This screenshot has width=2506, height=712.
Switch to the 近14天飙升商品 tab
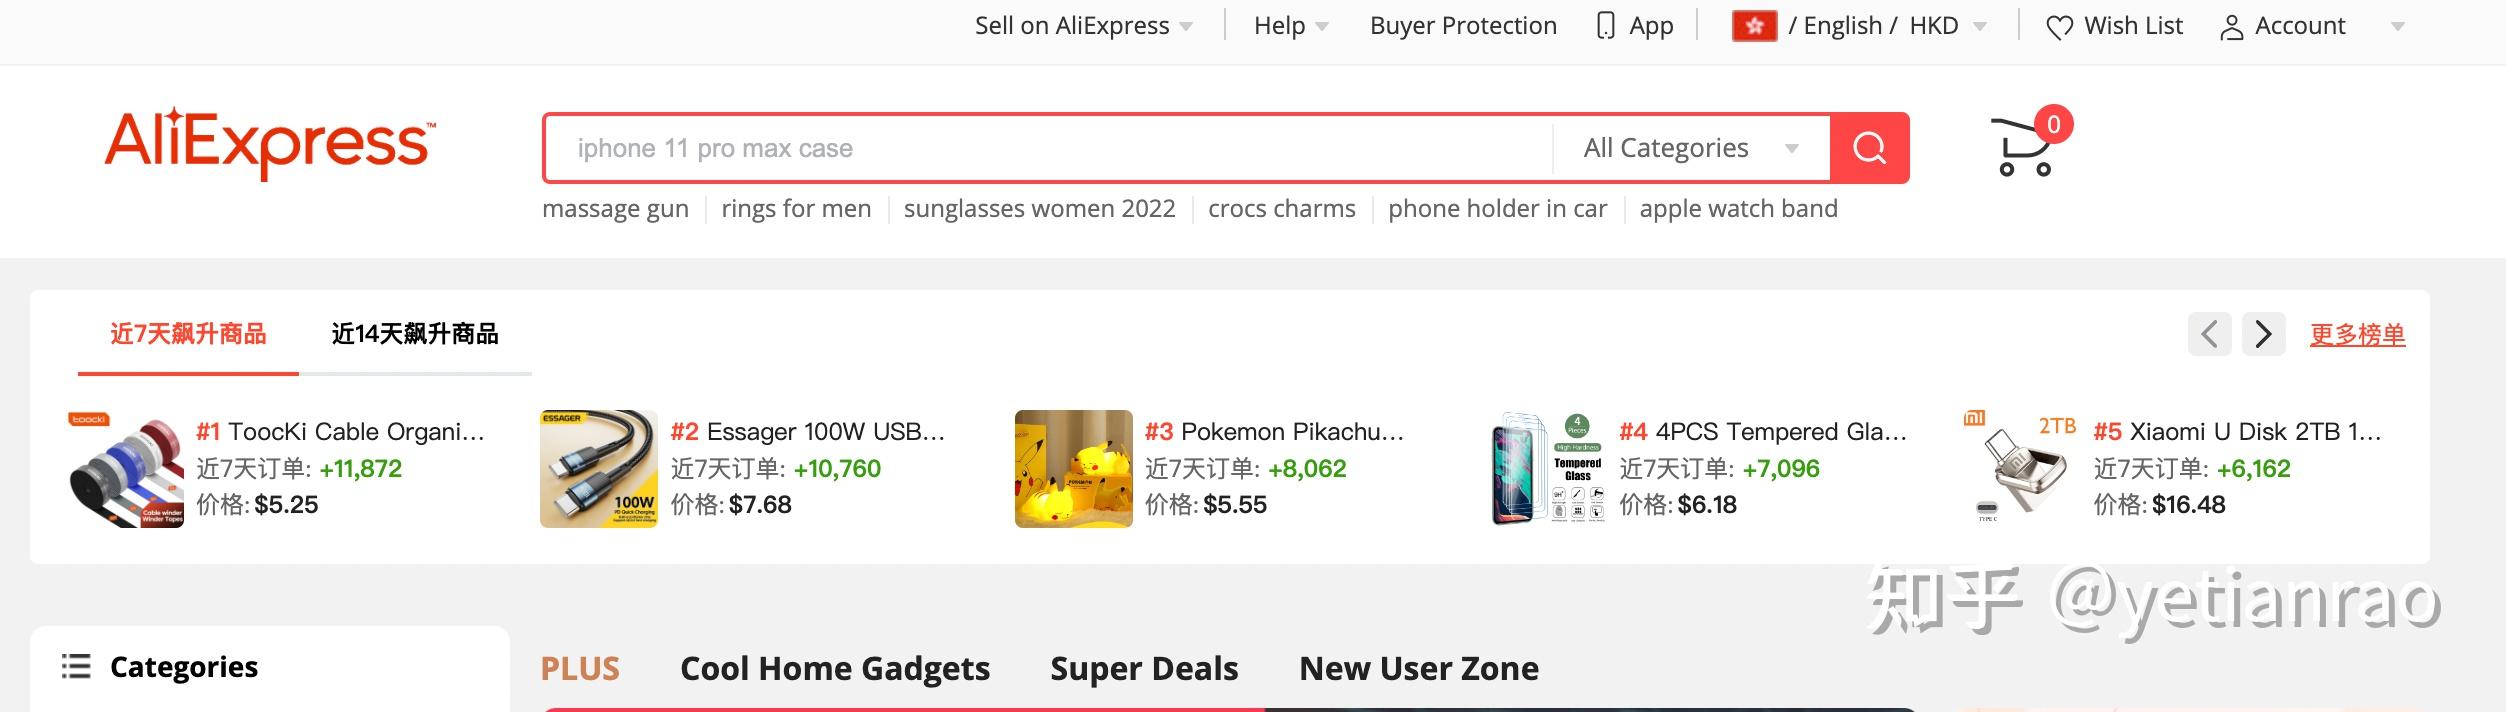tap(415, 334)
